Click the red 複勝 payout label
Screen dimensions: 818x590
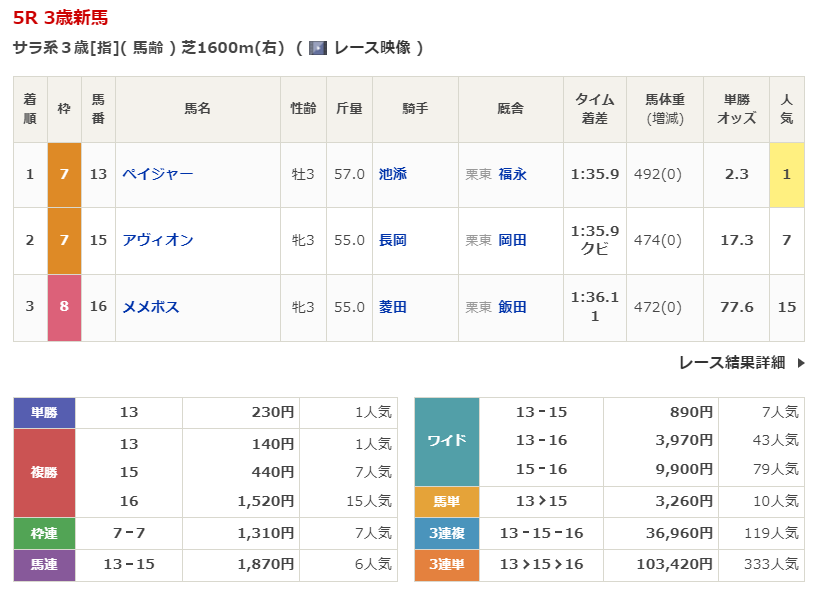click(44, 472)
